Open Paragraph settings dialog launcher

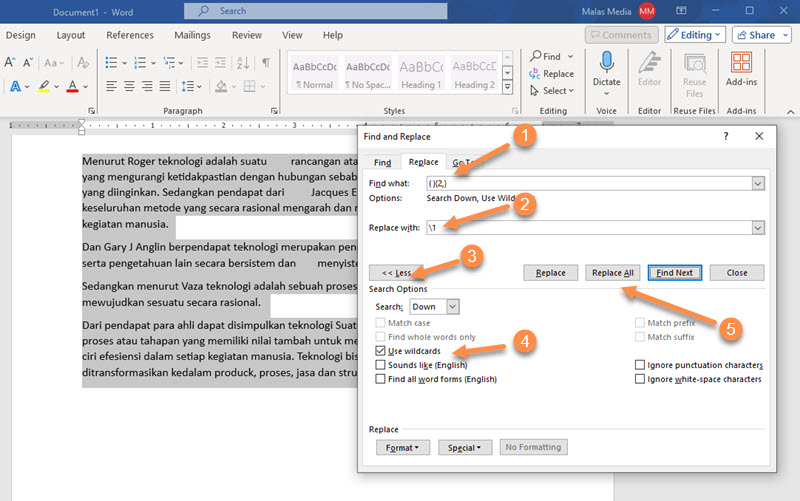point(274,111)
